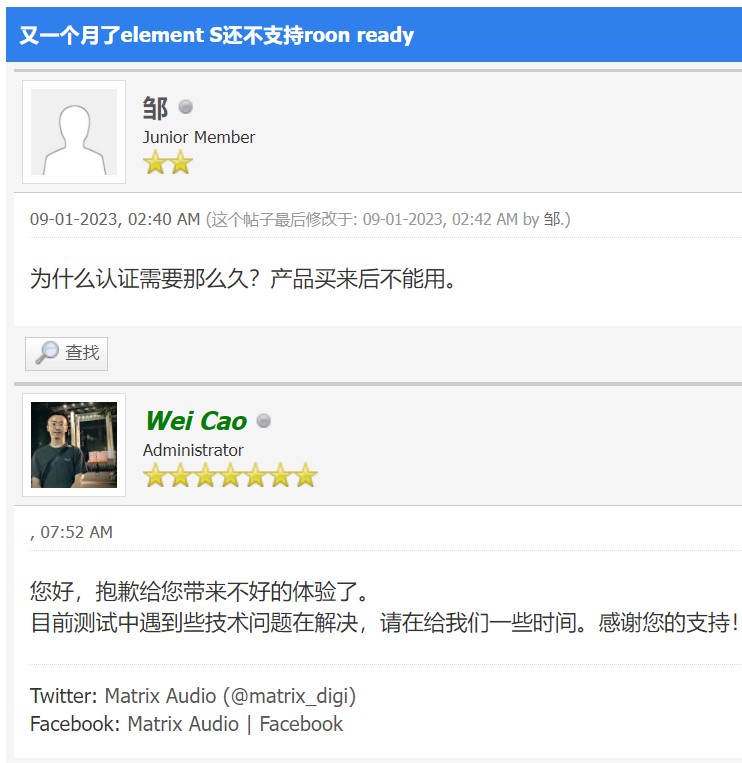Click the Junior Member rank label
Screen dimensions: 742x763
(x=198, y=137)
